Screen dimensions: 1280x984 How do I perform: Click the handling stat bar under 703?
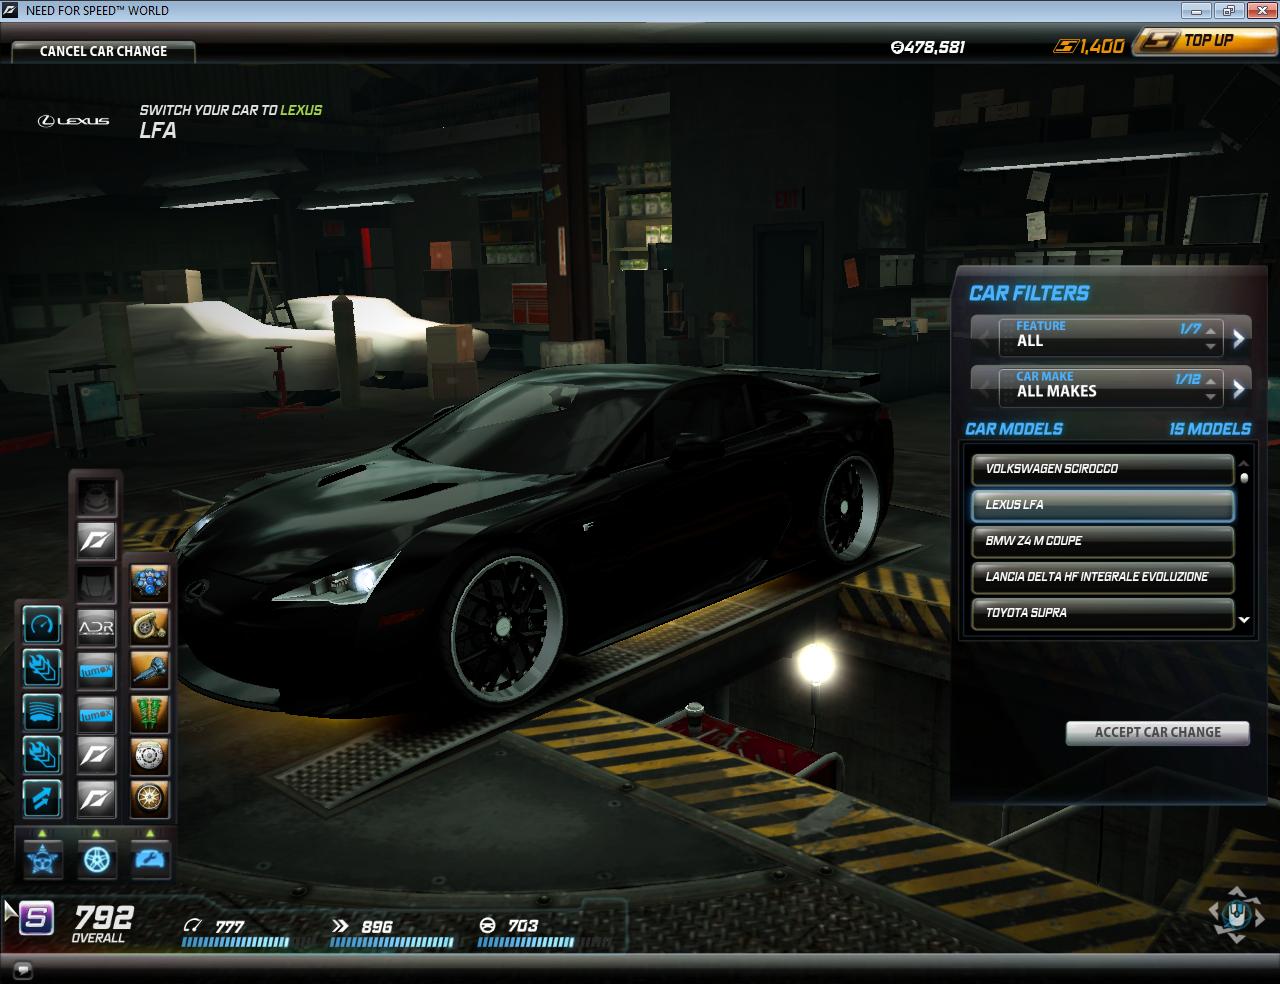click(x=526, y=941)
